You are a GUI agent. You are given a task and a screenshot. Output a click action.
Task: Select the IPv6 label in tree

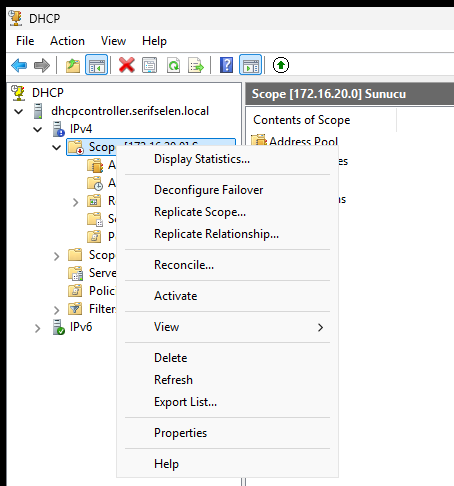point(81,327)
